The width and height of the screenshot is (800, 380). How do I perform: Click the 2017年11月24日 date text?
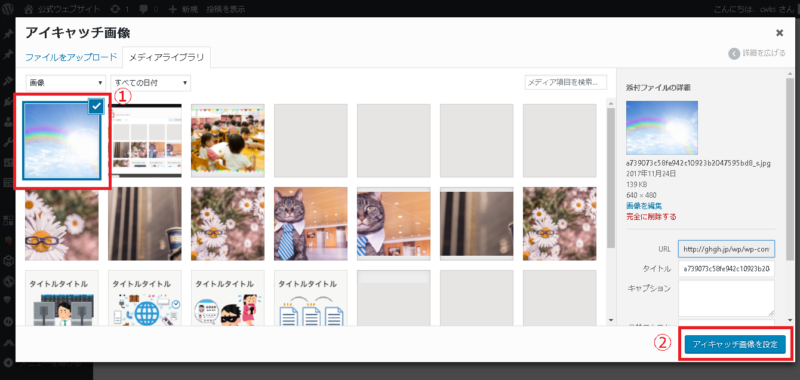click(651, 174)
